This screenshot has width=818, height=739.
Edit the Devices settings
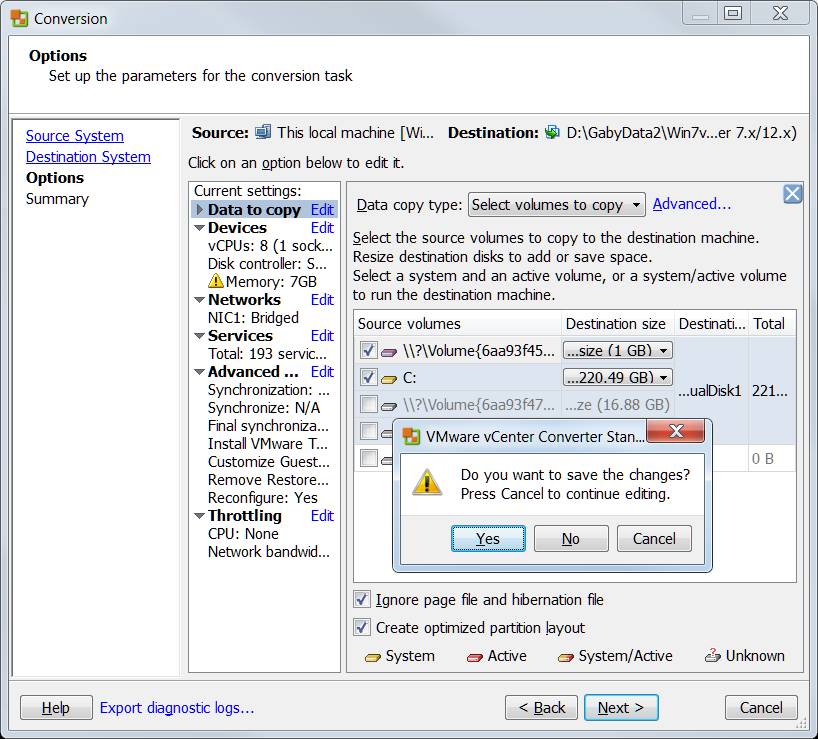pos(322,228)
